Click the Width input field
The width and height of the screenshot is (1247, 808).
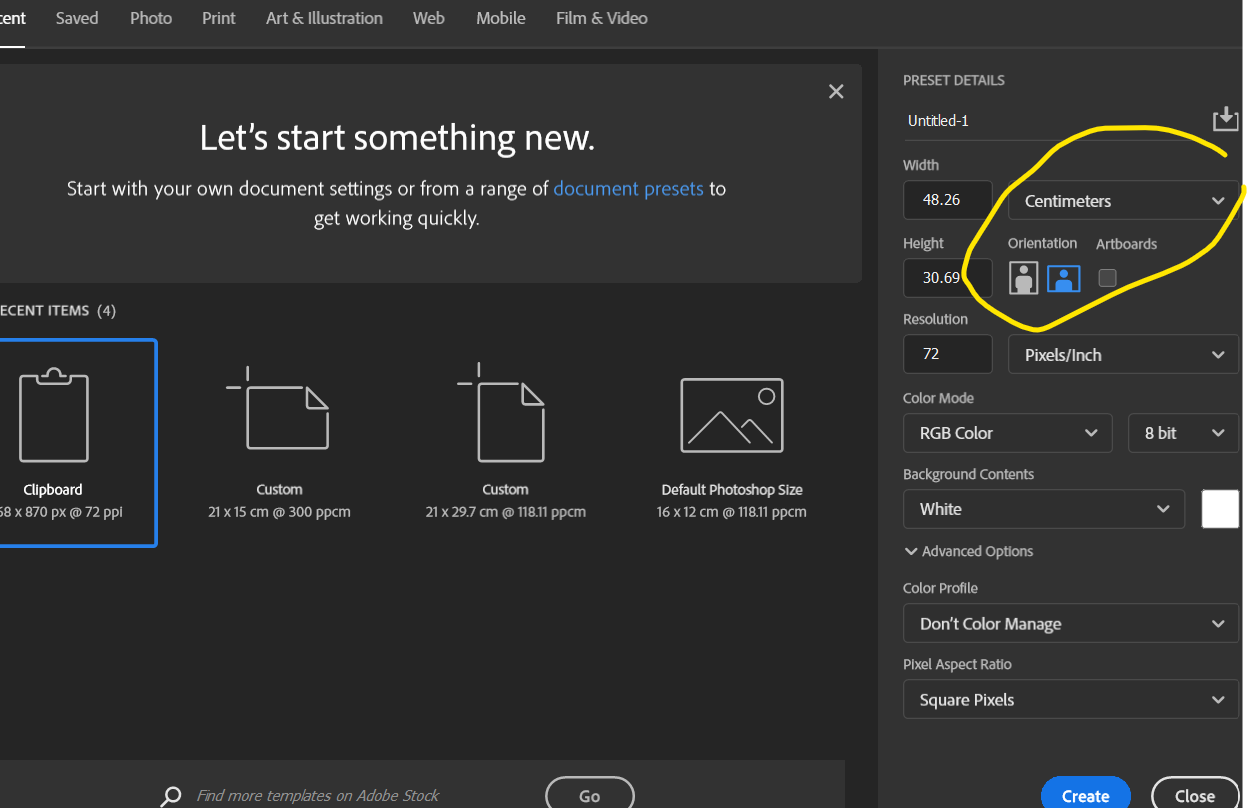click(948, 200)
